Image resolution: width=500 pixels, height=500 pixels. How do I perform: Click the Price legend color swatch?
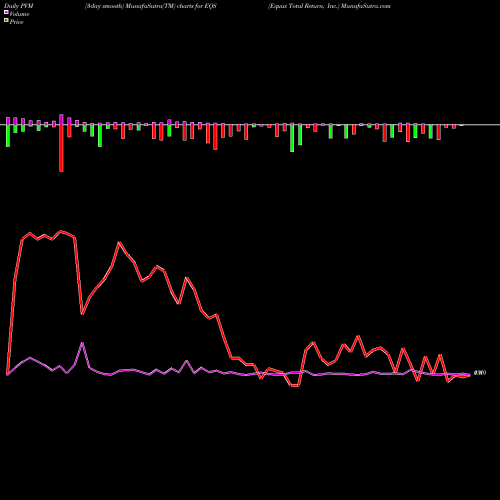pyautogui.click(x=6, y=21)
